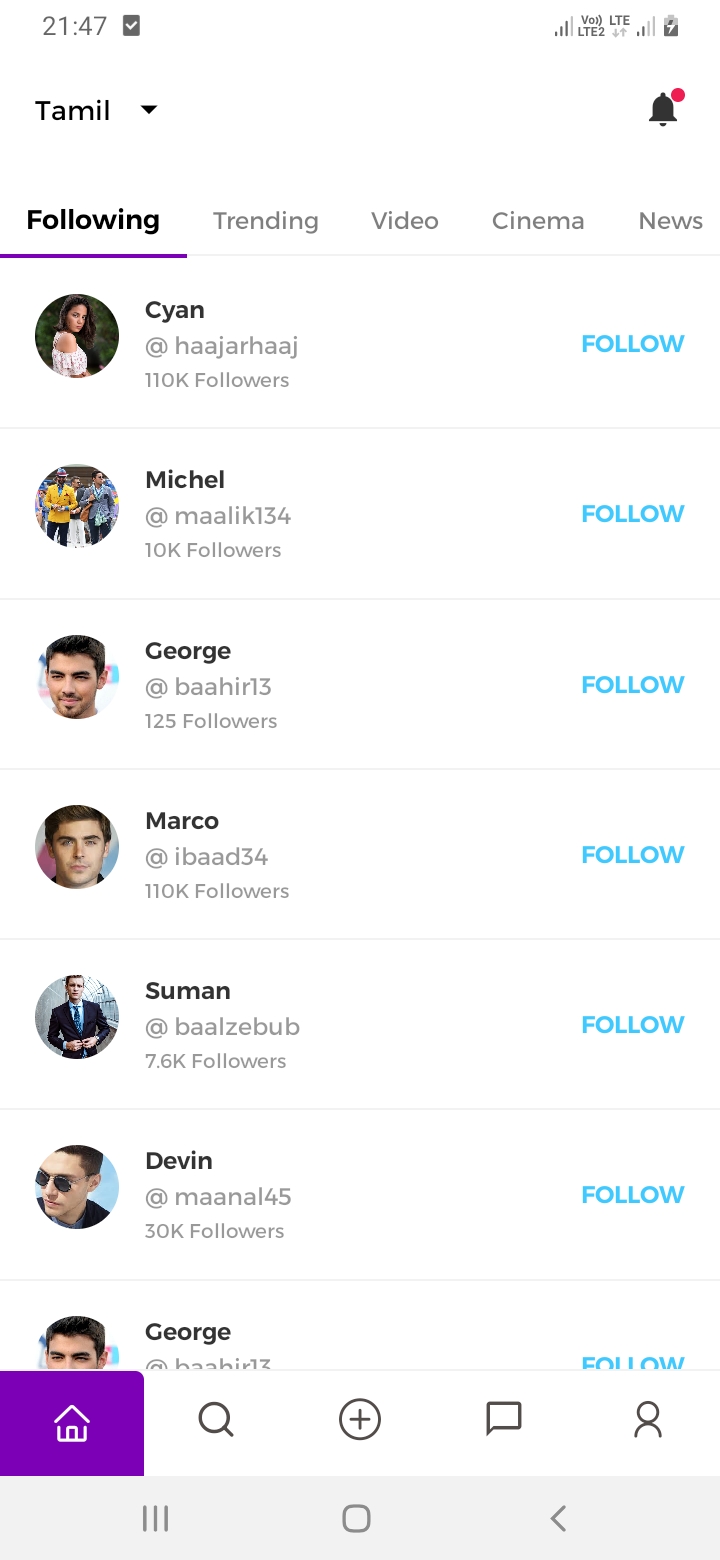Image resolution: width=720 pixels, height=1560 pixels.
Task: Follow Michel @maalik134
Action: (x=633, y=514)
